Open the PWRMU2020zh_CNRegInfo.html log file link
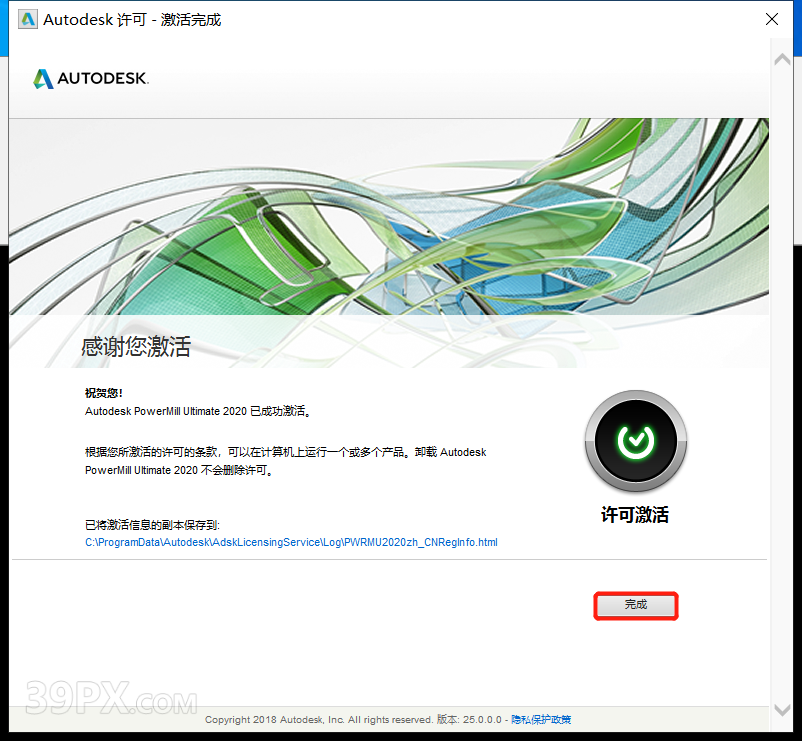Image resolution: width=802 pixels, height=741 pixels. coord(291,542)
